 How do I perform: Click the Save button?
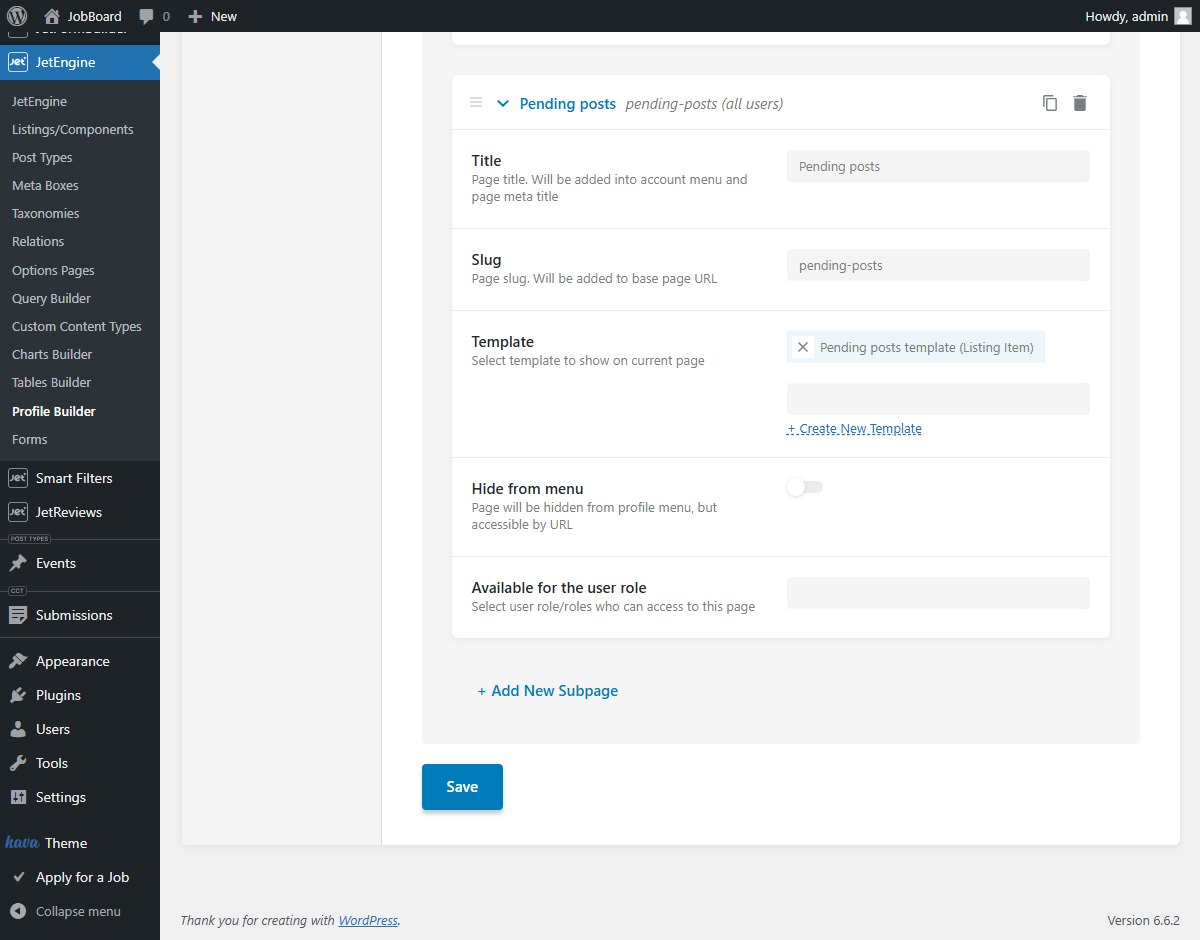click(462, 787)
